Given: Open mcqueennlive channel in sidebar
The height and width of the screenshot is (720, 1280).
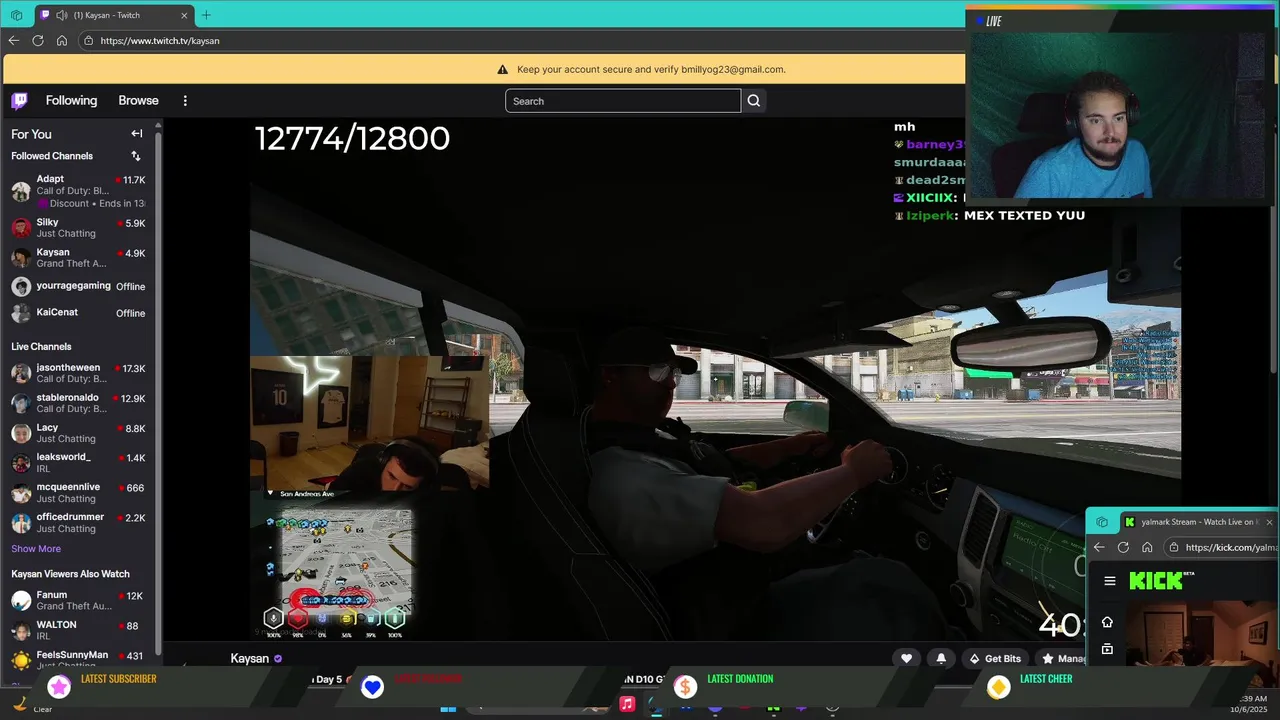Looking at the screenshot, I should coord(79,493).
